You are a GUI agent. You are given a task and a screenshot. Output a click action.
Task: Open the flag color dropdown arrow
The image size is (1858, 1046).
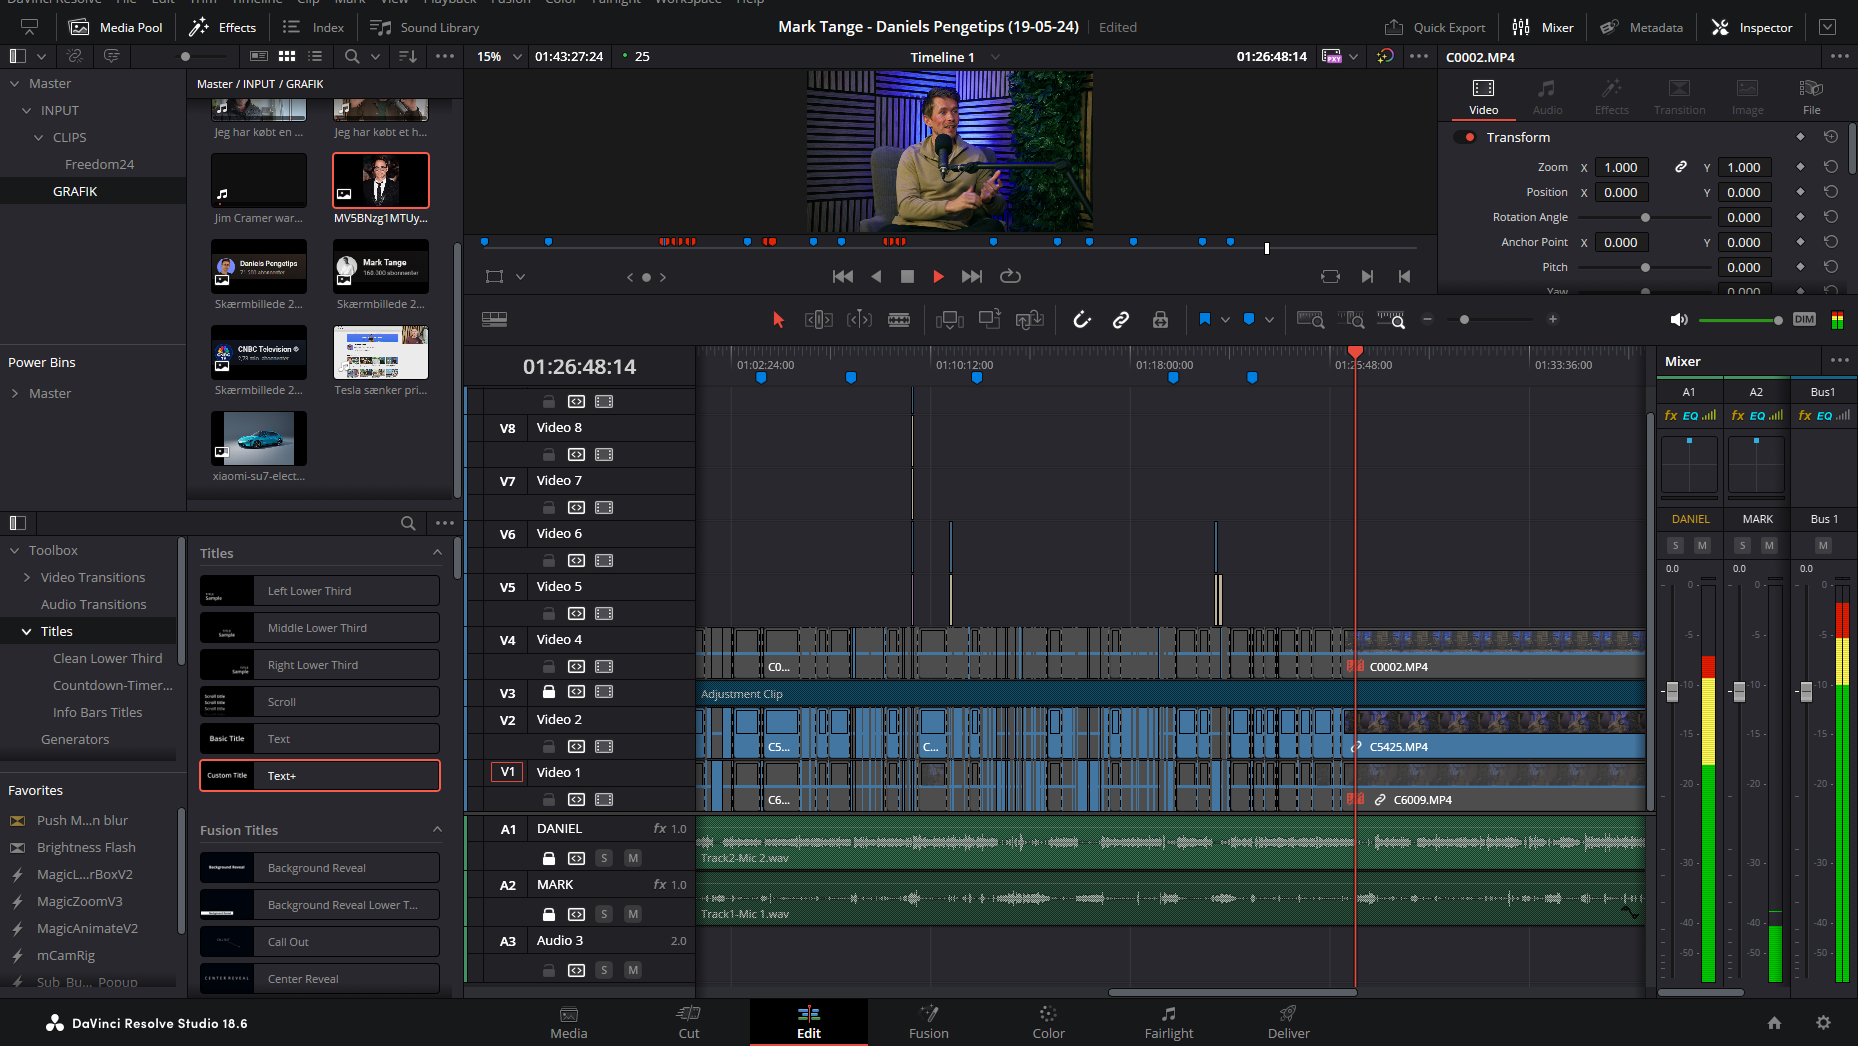1225,320
